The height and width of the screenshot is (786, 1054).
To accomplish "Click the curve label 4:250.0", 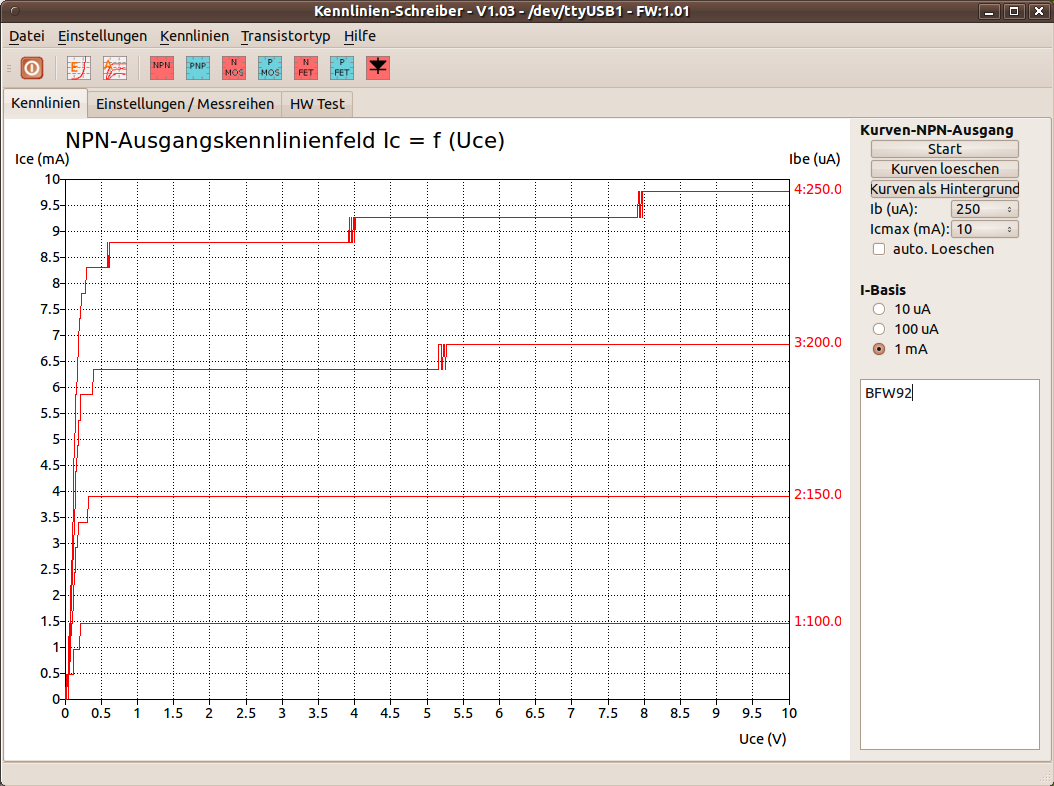I will pyautogui.click(x=818, y=190).
